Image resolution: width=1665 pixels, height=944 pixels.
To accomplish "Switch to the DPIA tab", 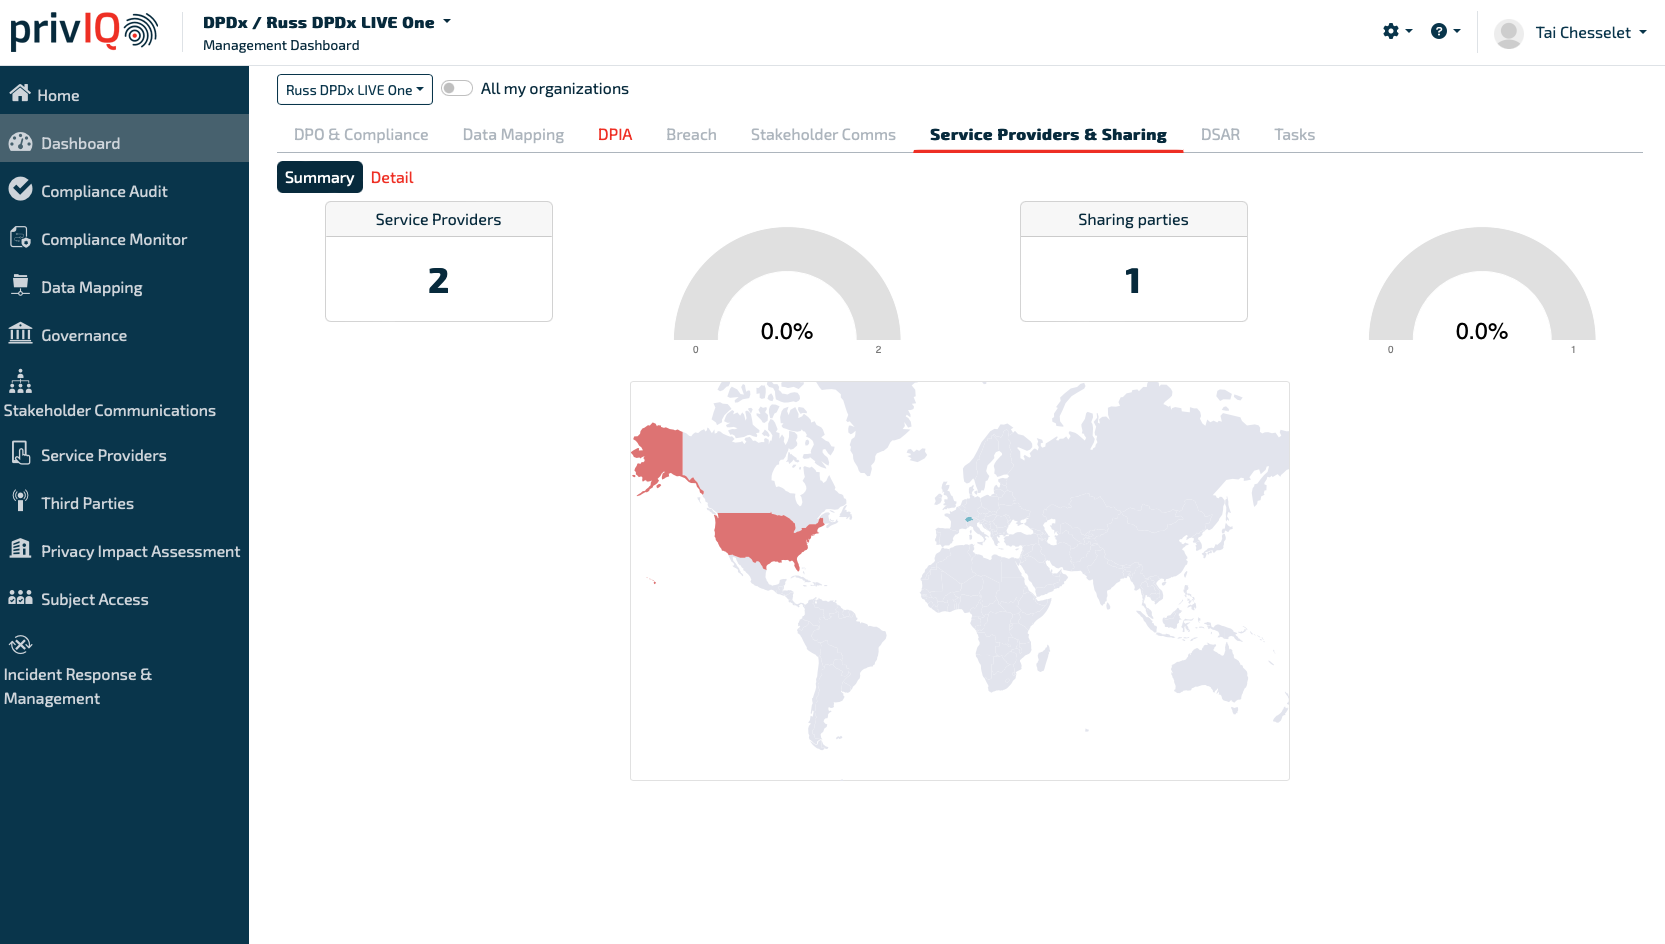I will point(614,135).
